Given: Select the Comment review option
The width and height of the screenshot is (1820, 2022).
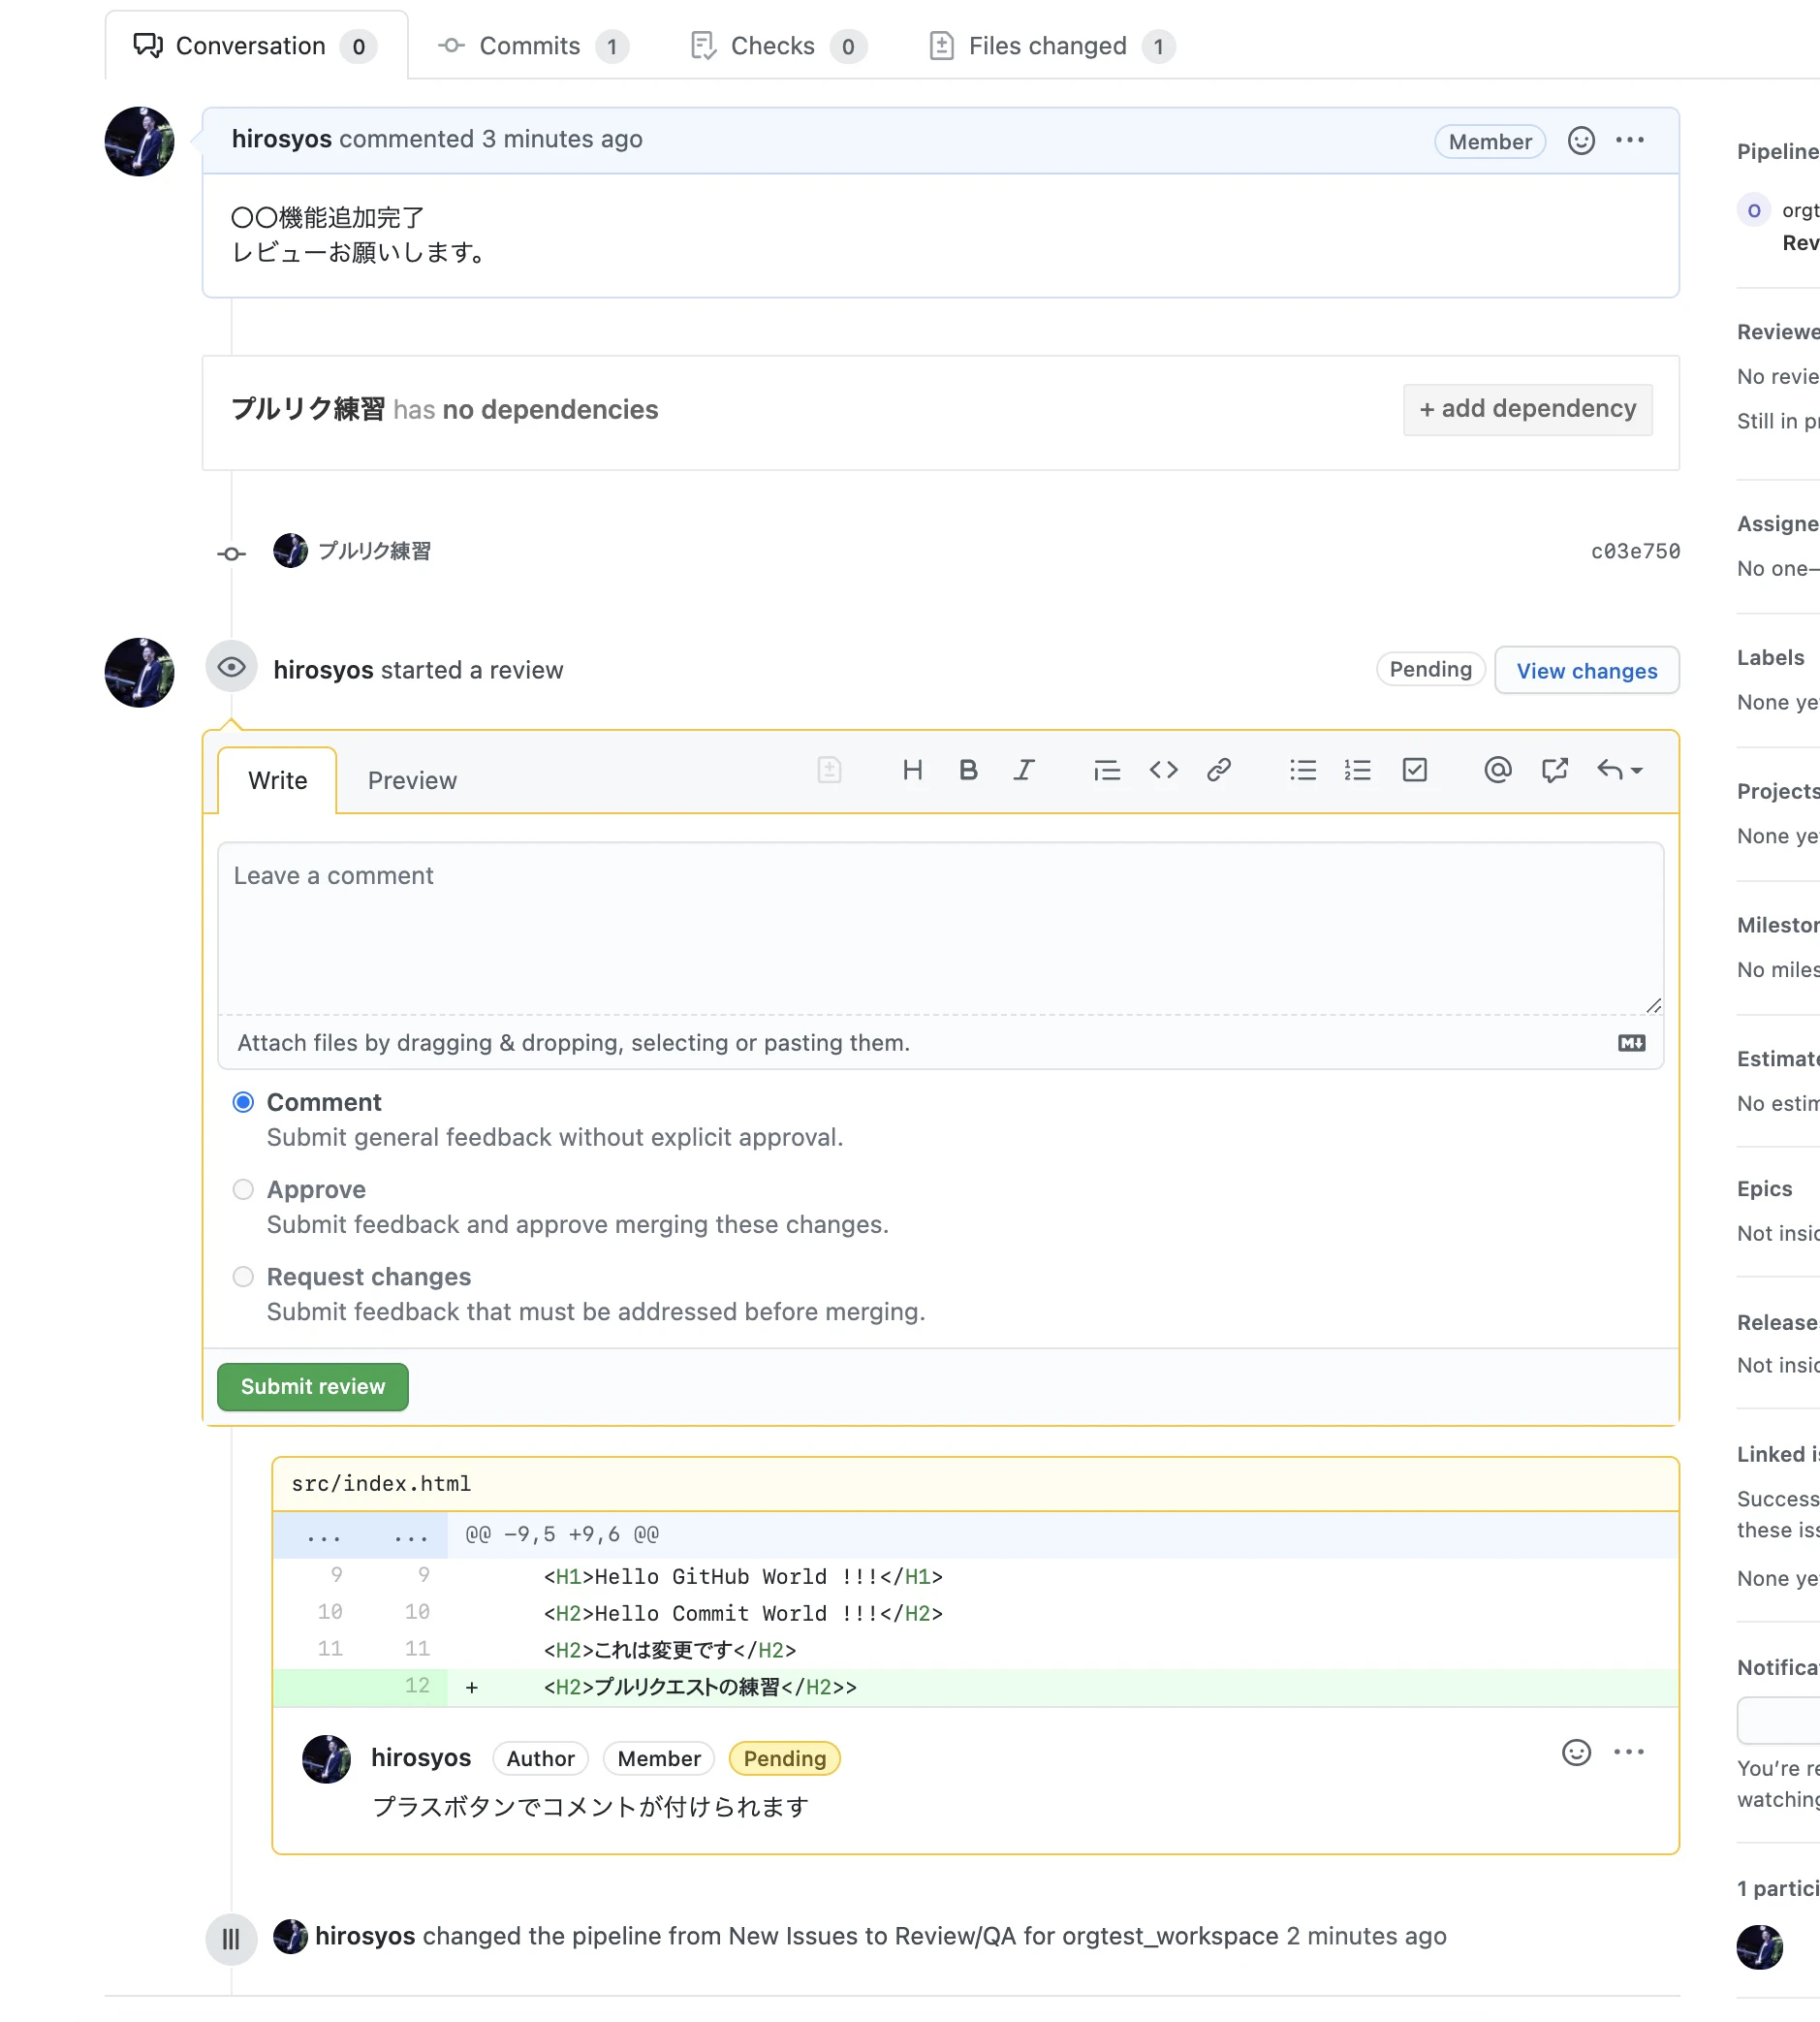Looking at the screenshot, I should 243,1102.
